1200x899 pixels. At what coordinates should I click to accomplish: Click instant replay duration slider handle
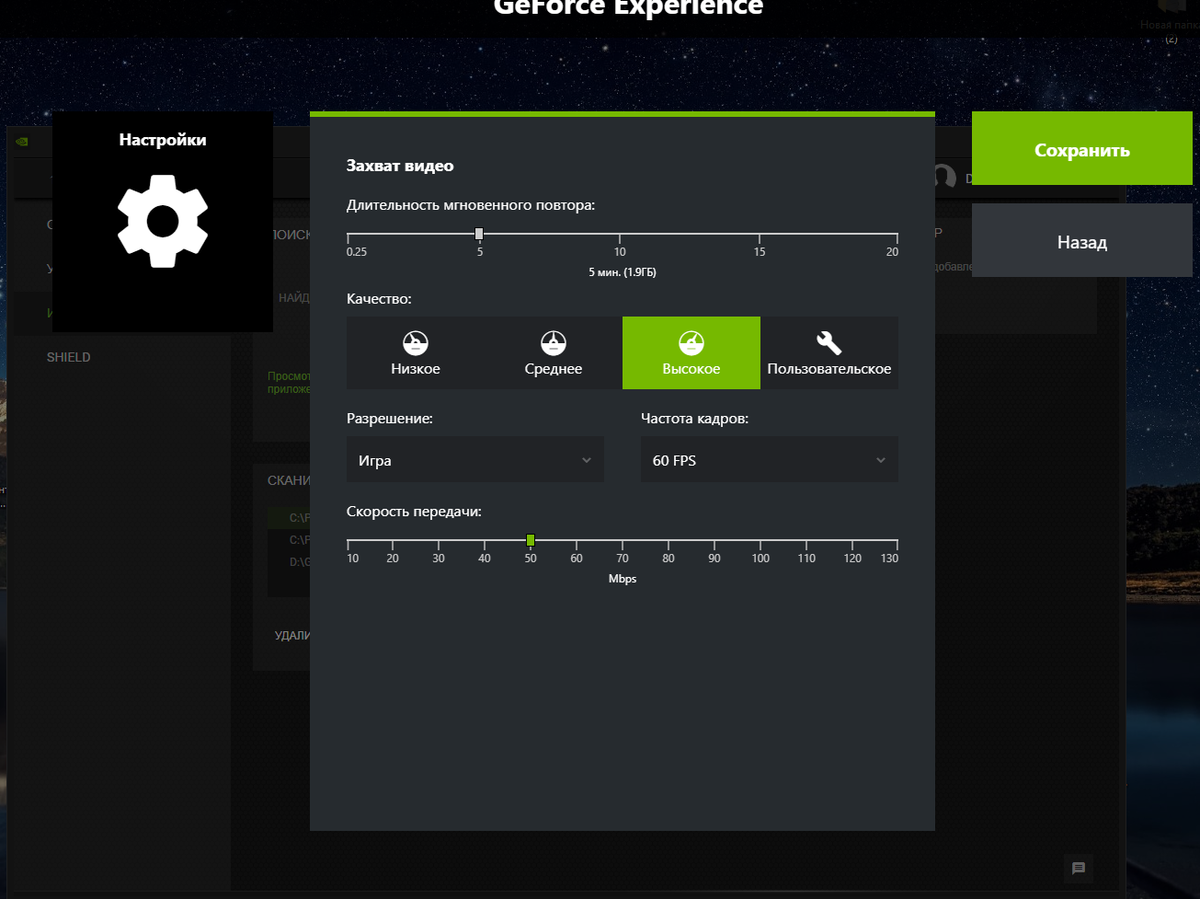point(479,234)
